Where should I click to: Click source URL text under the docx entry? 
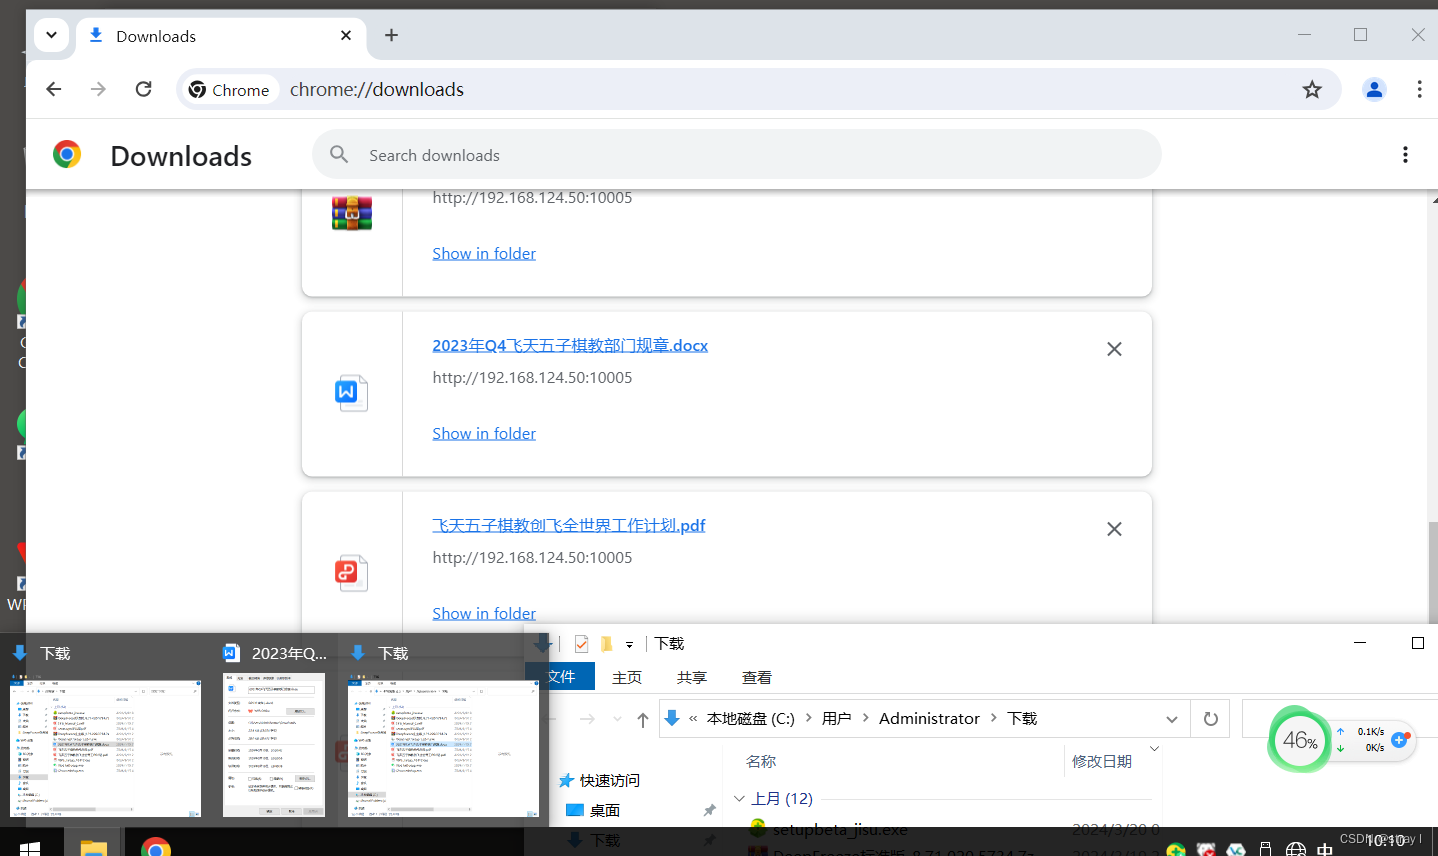click(x=532, y=378)
